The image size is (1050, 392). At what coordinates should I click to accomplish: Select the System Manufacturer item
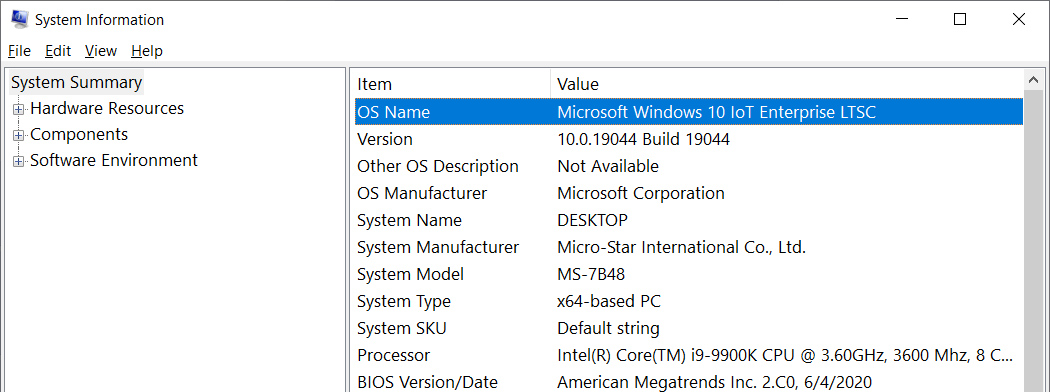coord(438,247)
